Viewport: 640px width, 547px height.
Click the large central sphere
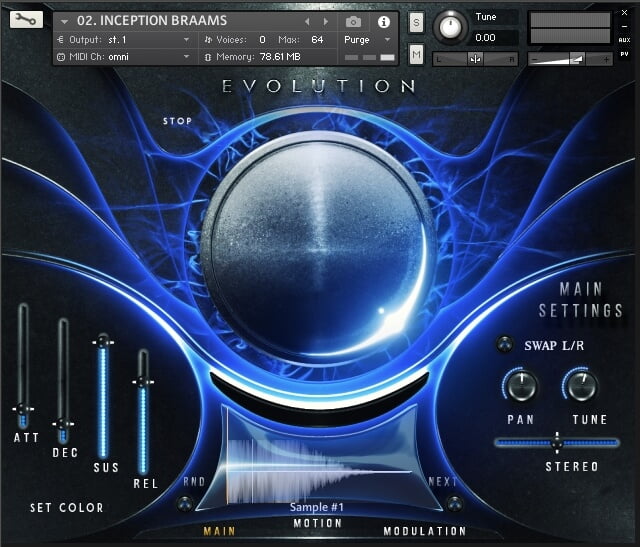[319, 249]
